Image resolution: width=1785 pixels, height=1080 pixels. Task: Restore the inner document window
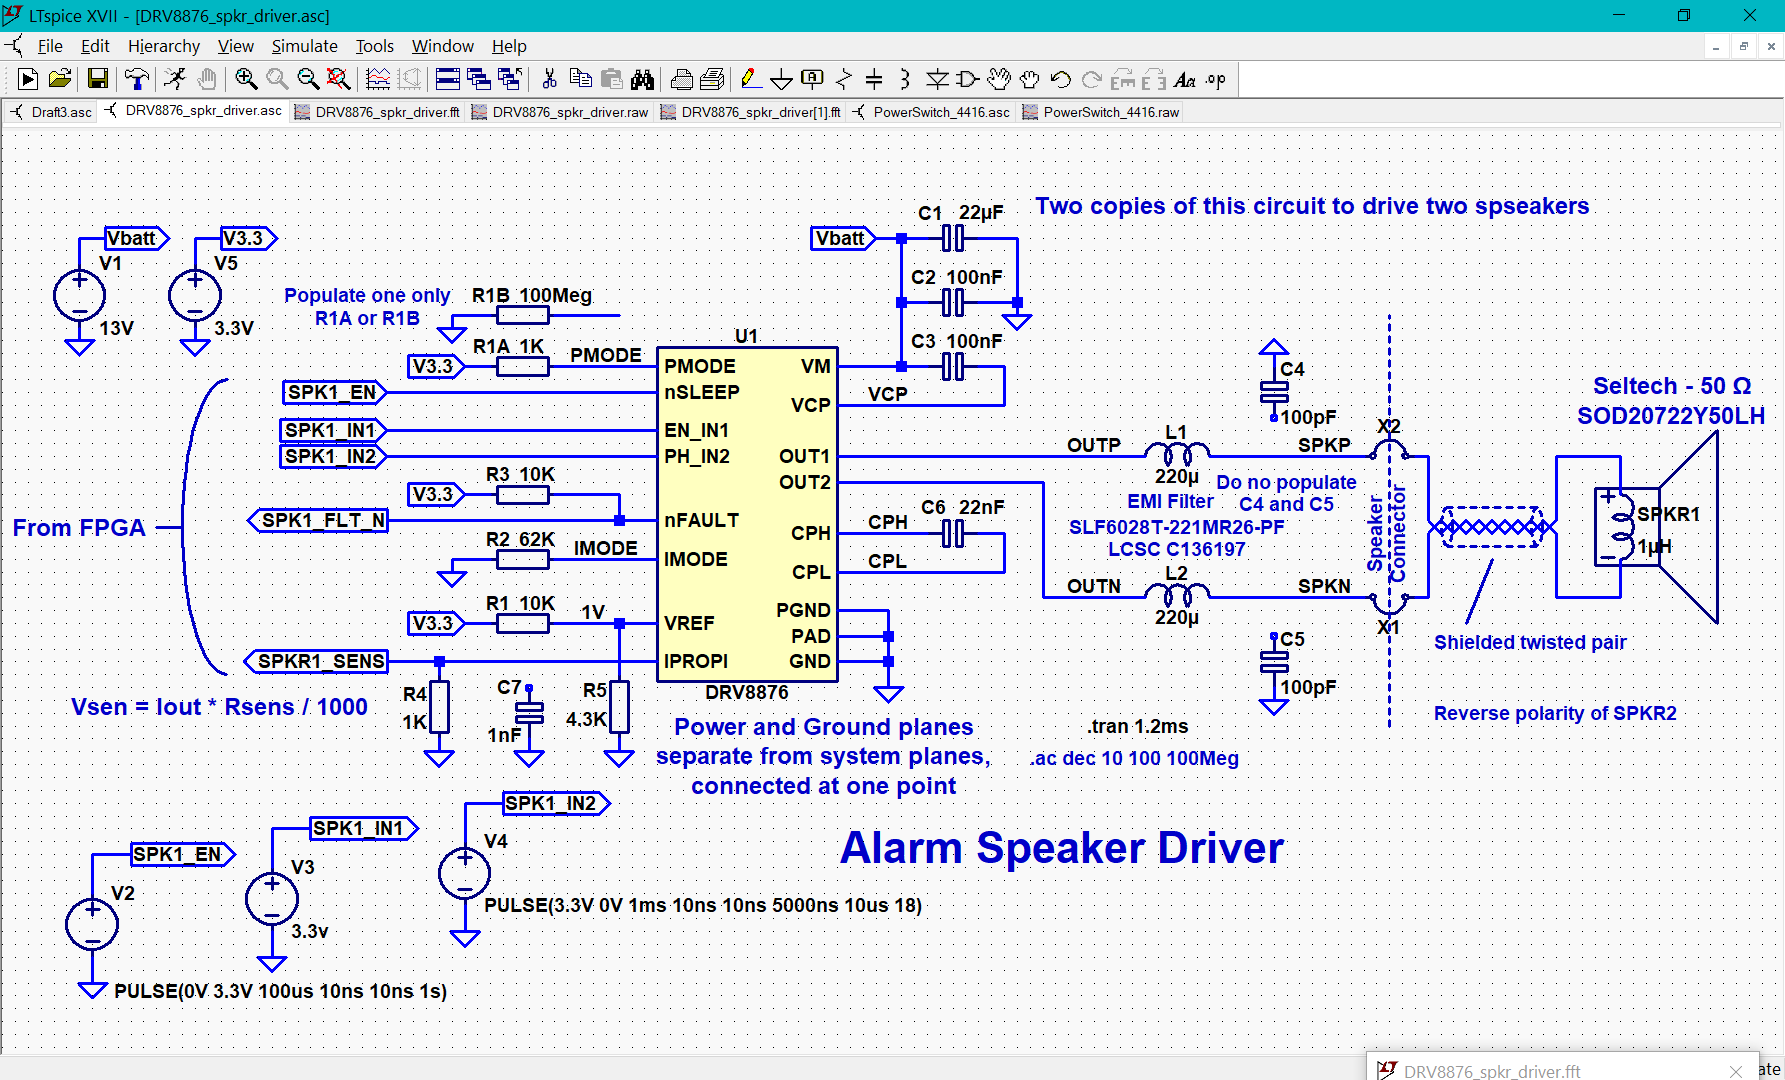click(x=1744, y=46)
